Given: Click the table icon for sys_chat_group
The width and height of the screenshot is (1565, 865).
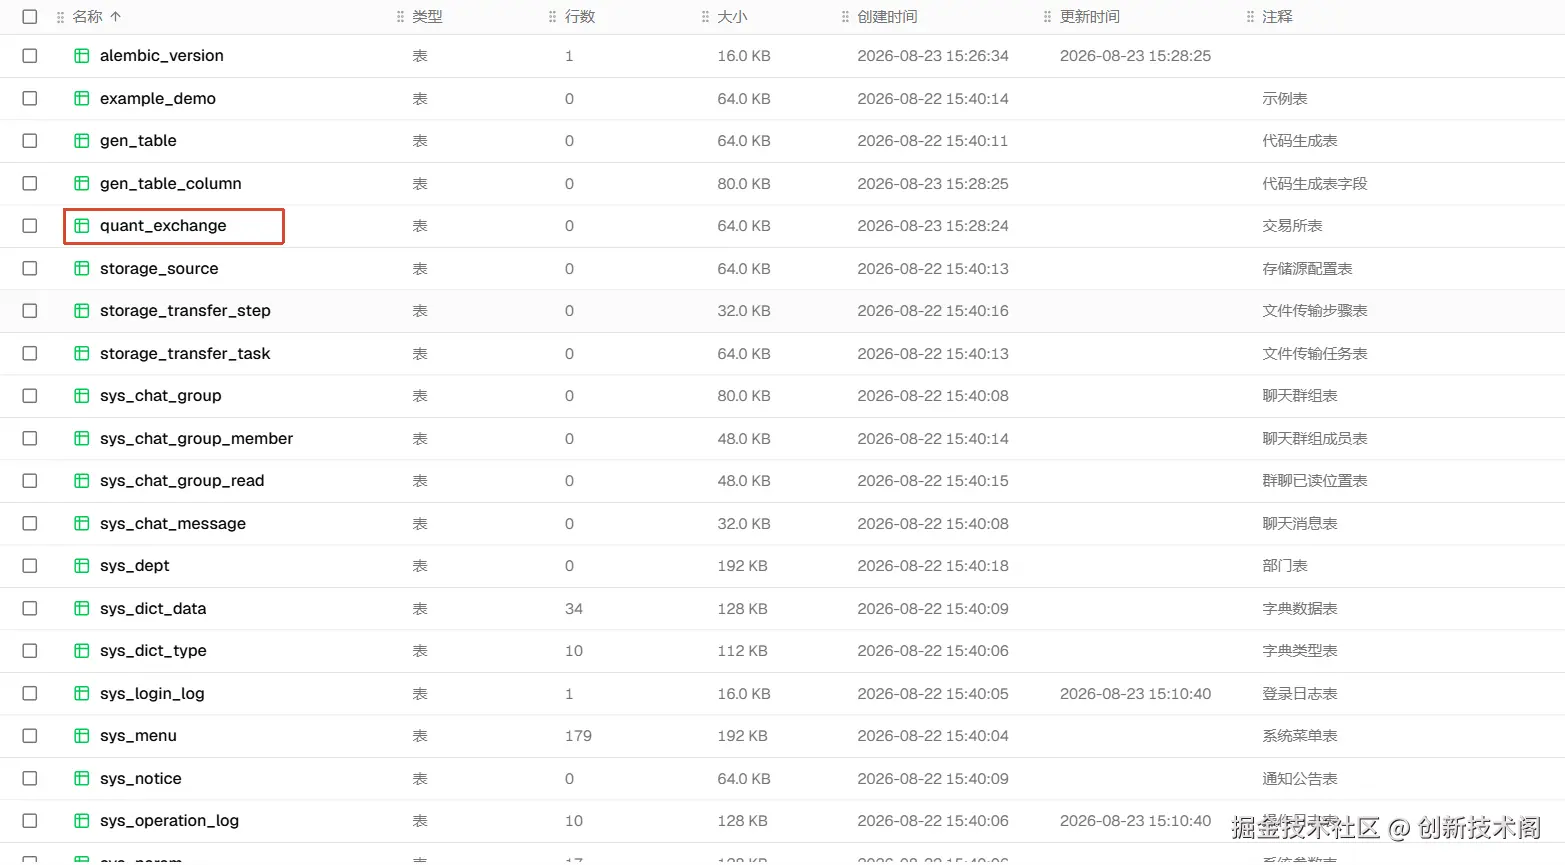Looking at the screenshot, I should [x=82, y=396].
